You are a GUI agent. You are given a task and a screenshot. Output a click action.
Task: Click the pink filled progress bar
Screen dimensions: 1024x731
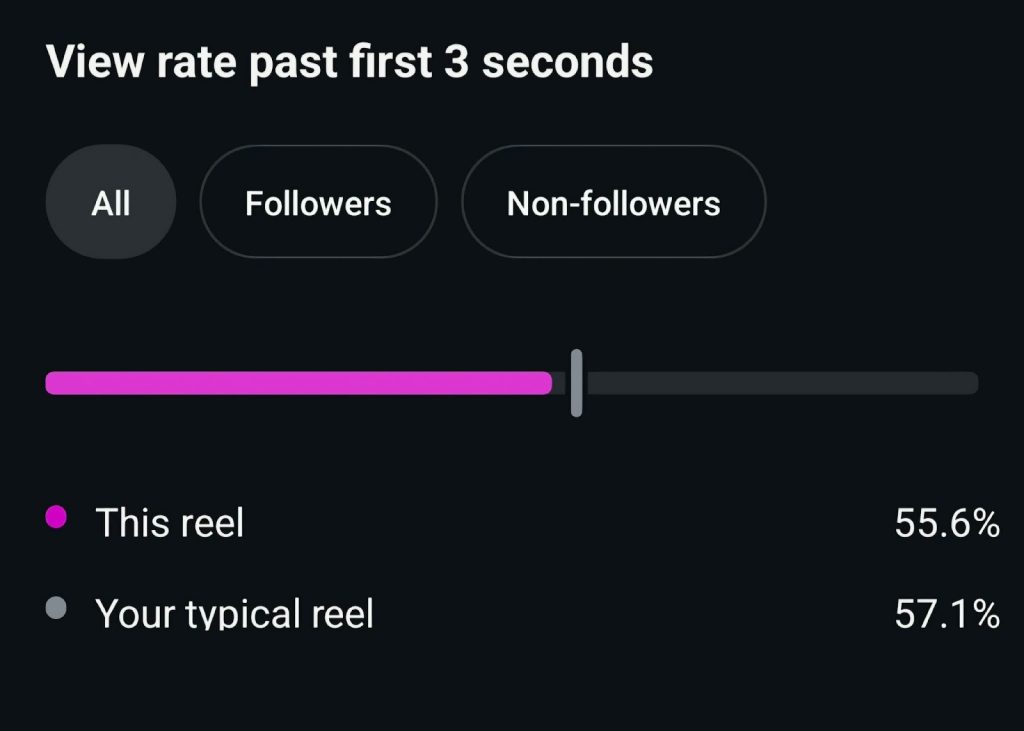(298, 383)
